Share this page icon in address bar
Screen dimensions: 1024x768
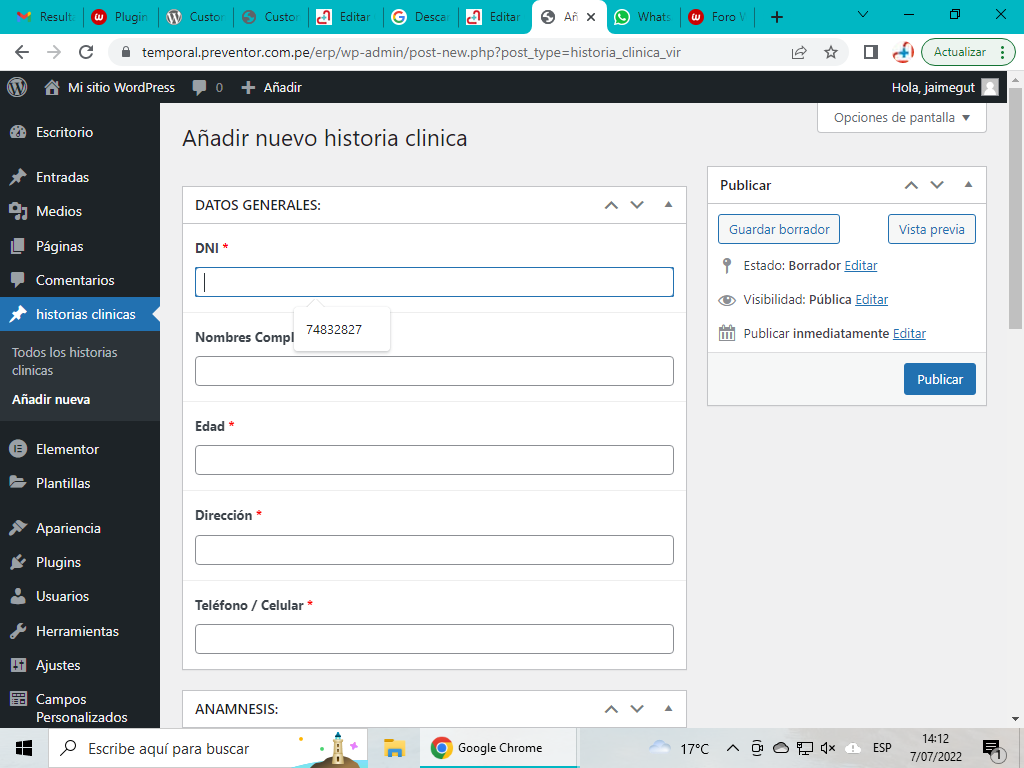799,52
